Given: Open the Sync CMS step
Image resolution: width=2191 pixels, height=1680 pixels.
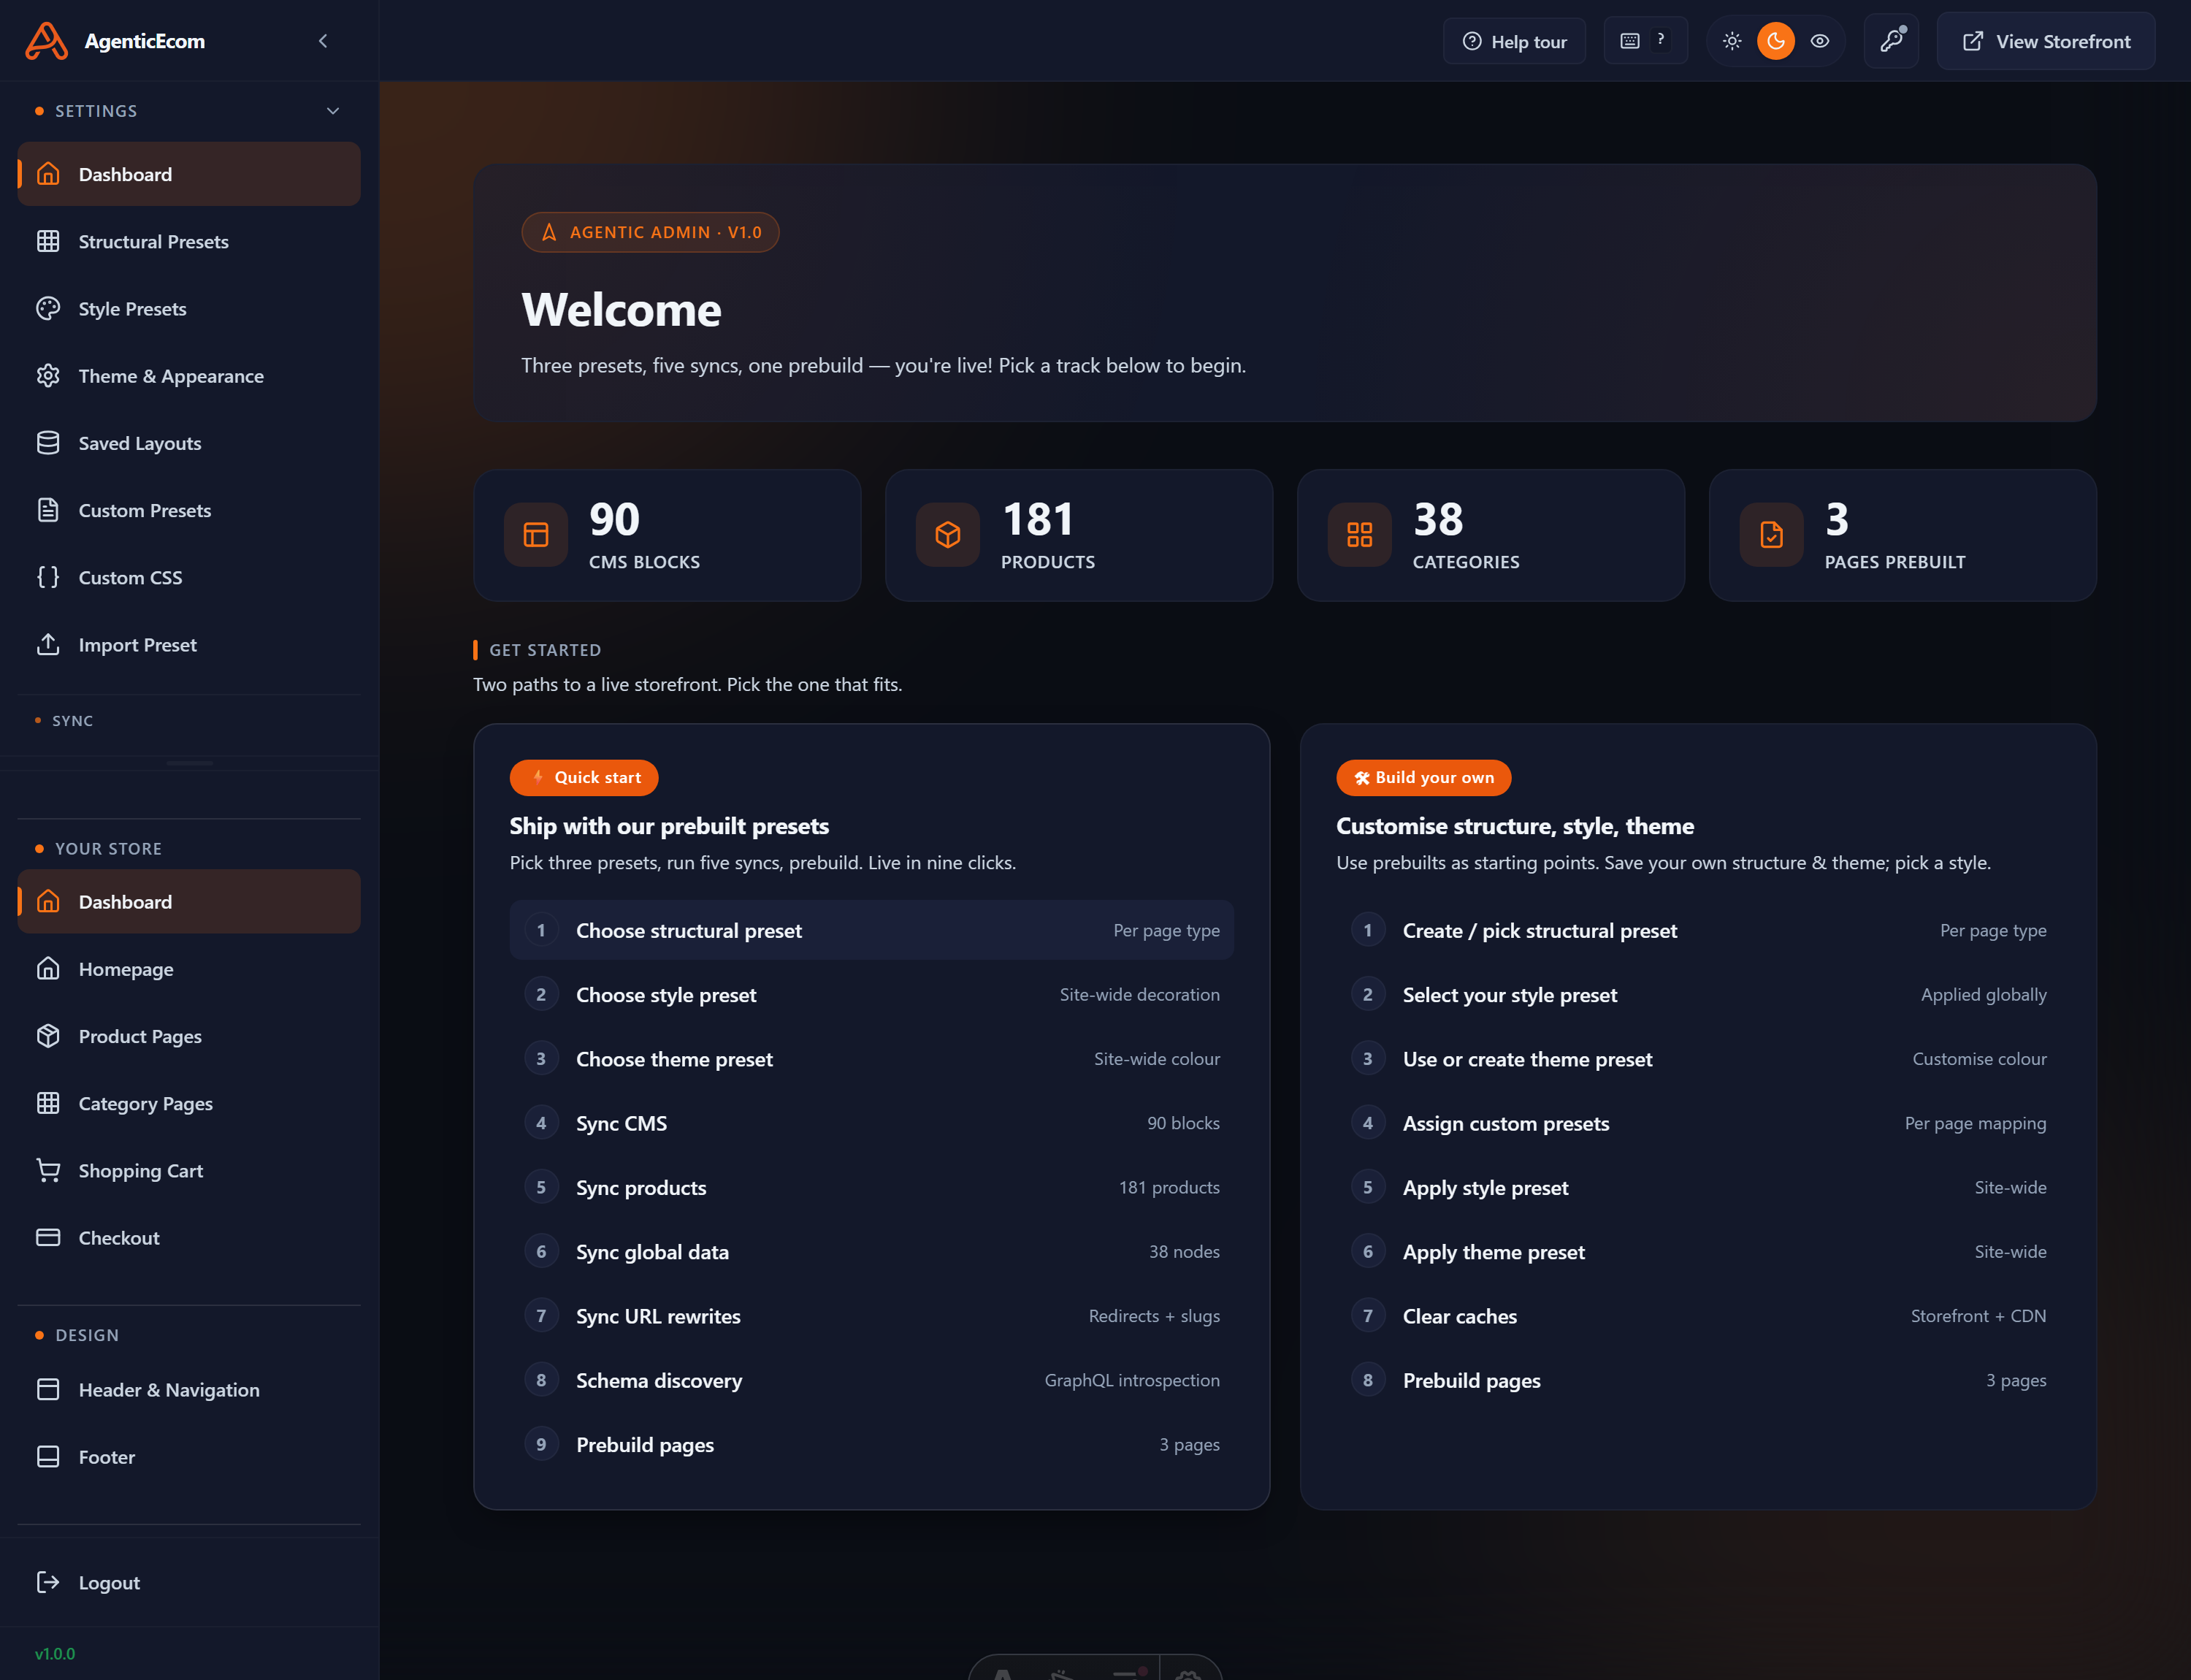Looking at the screenshot, I should 872,1123.
